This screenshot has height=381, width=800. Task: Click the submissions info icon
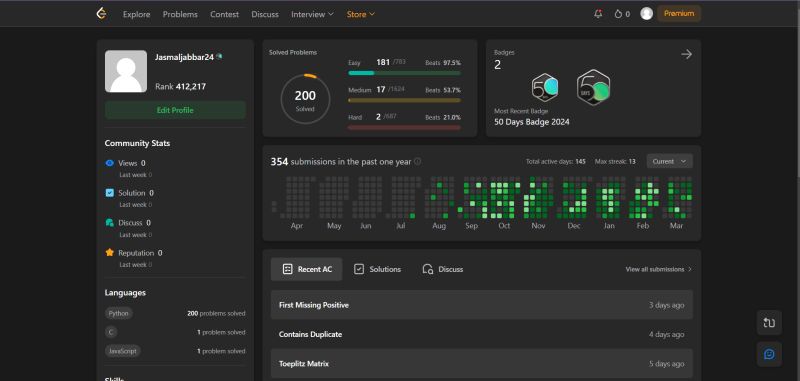[x=417, y=162]
